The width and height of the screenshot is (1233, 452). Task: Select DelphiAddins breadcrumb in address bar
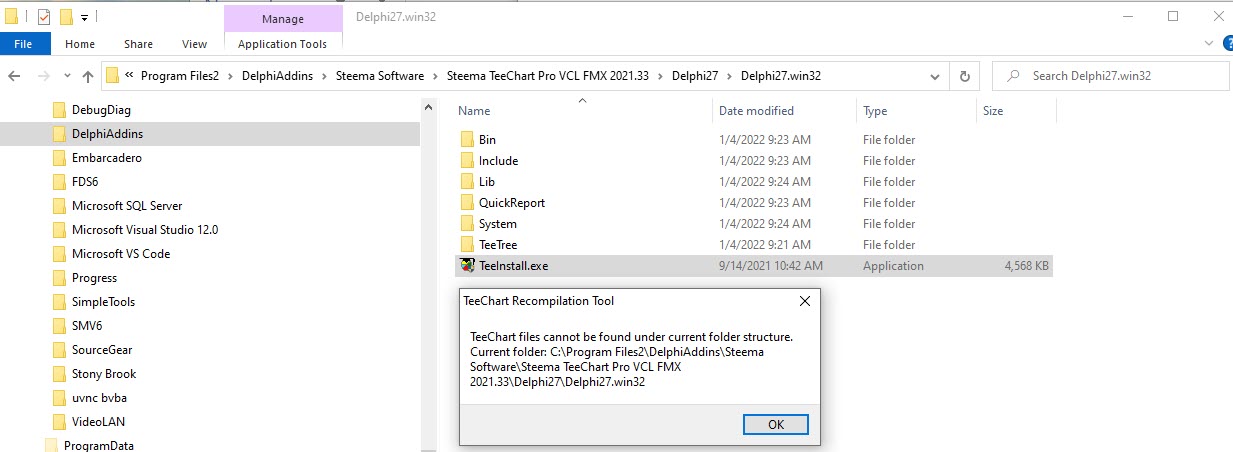click(277, 76)
